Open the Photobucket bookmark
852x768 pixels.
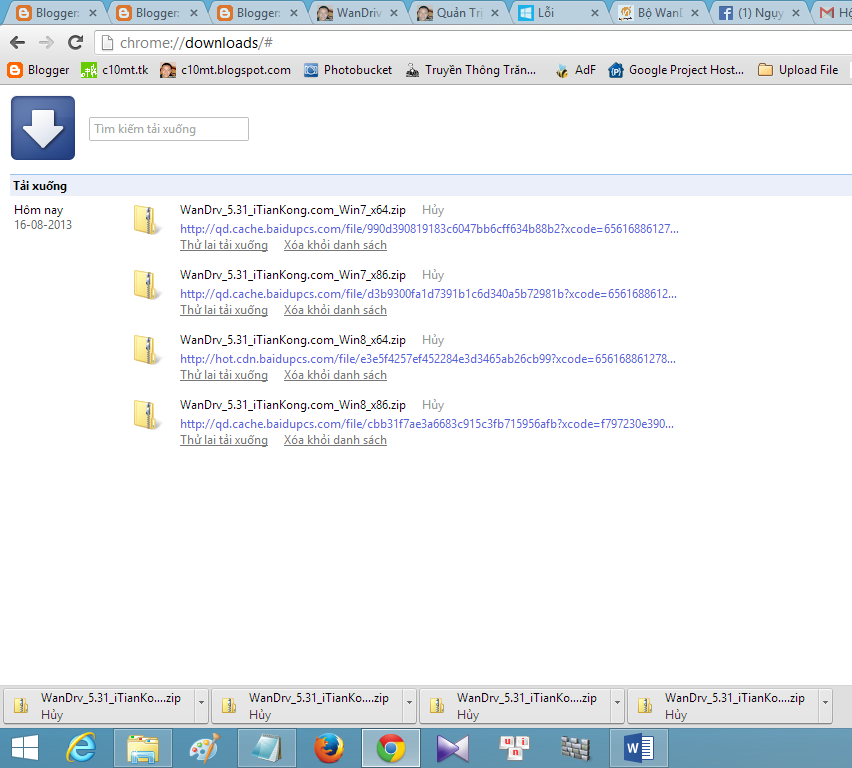(x=348, y=70)
